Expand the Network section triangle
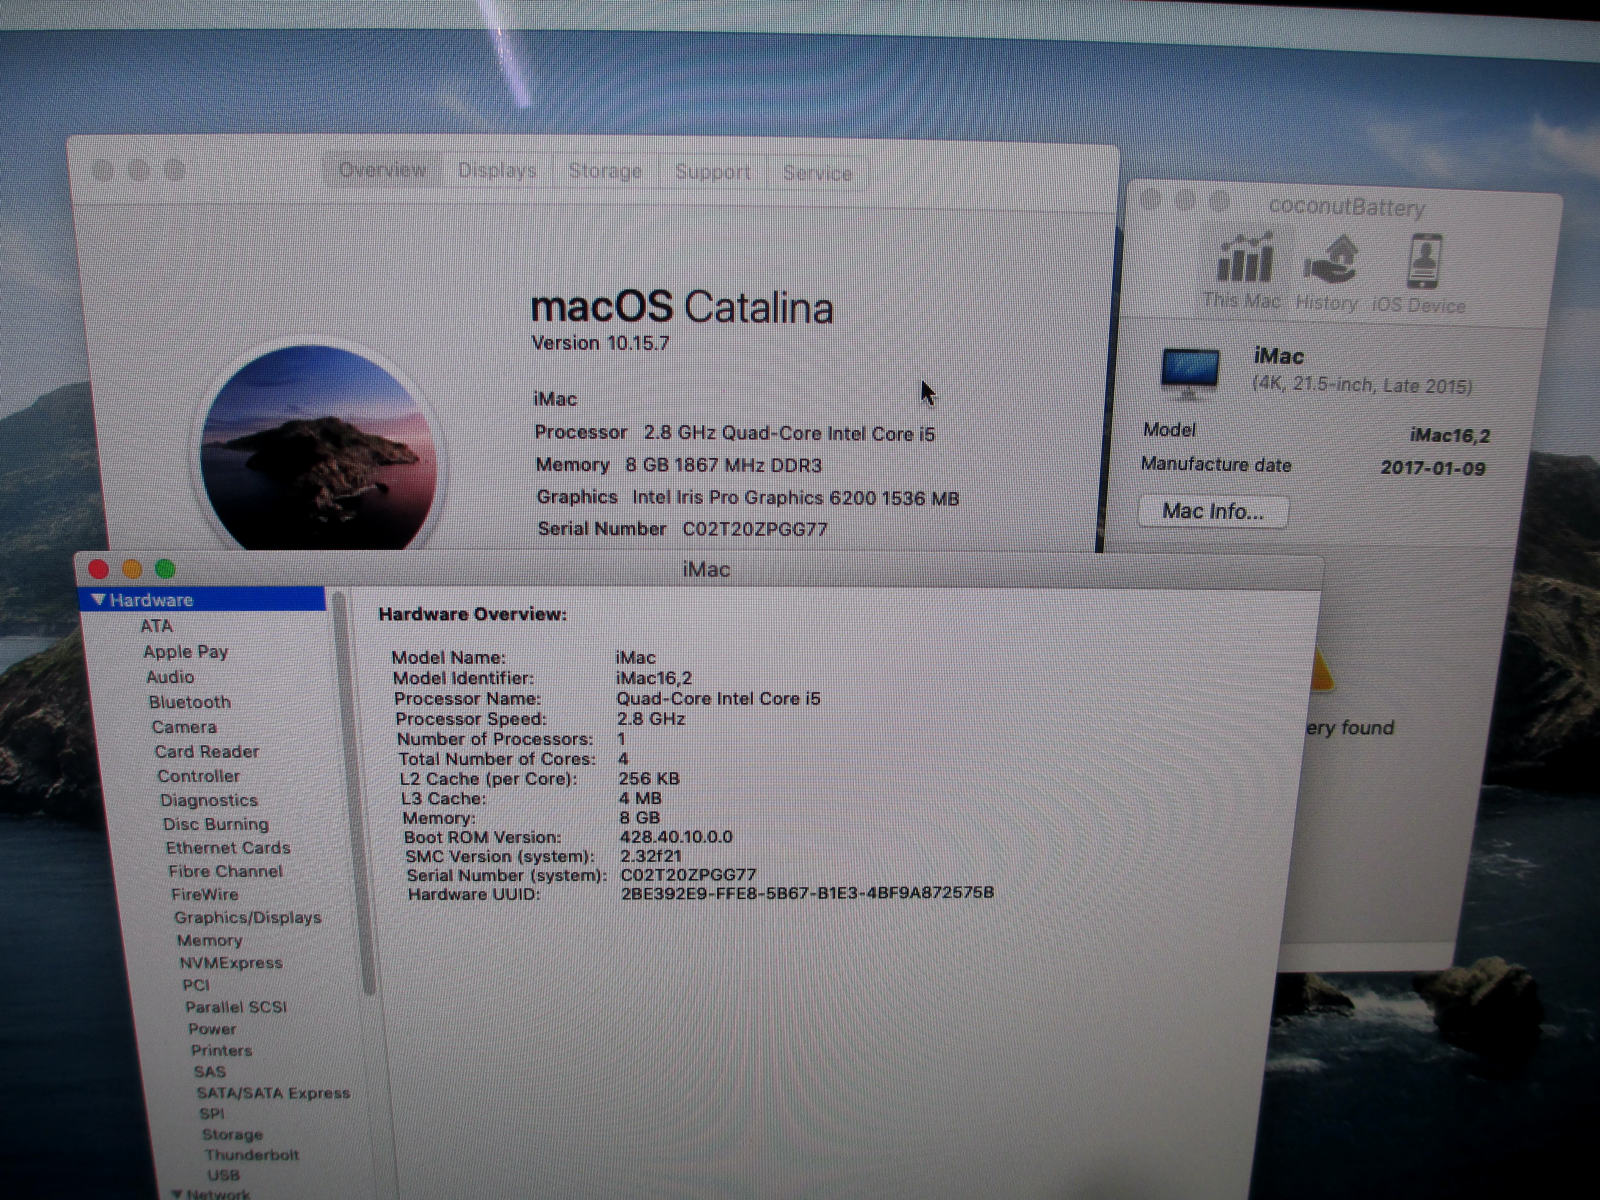1600x1200 pixels. 177,1193
